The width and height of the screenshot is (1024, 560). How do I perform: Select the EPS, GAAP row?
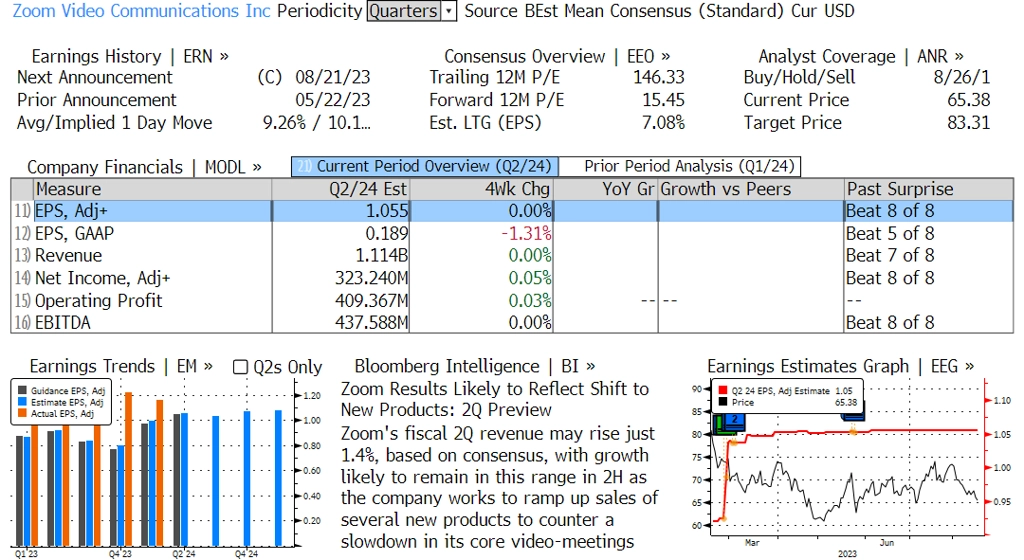[512, 233]
